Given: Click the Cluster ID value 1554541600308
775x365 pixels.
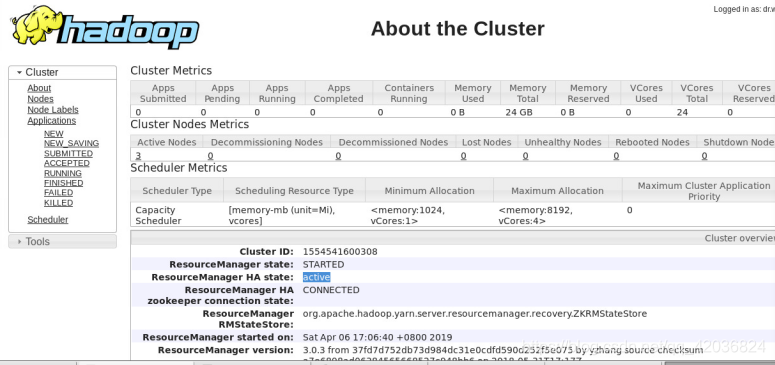Looking at the screenshot, I should 340,252.
